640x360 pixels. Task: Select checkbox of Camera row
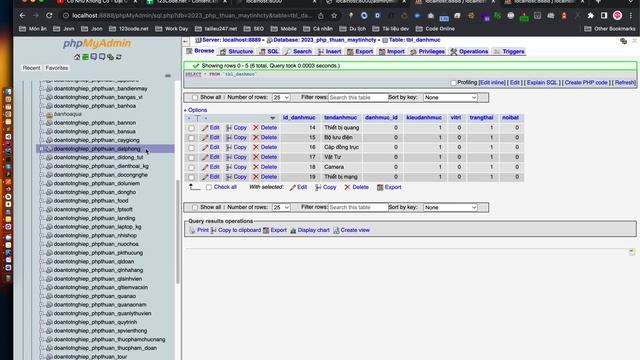(x=191, y=167)
